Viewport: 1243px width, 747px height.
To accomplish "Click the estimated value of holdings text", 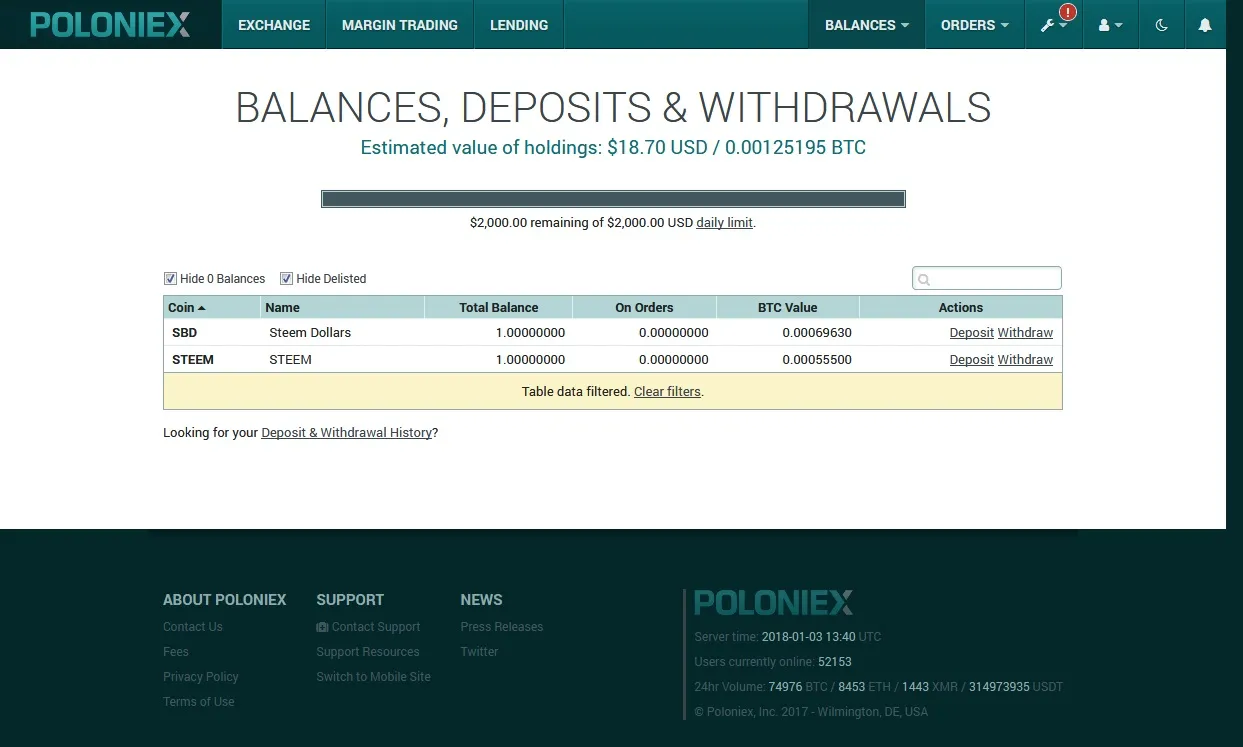I will [613, 148].
